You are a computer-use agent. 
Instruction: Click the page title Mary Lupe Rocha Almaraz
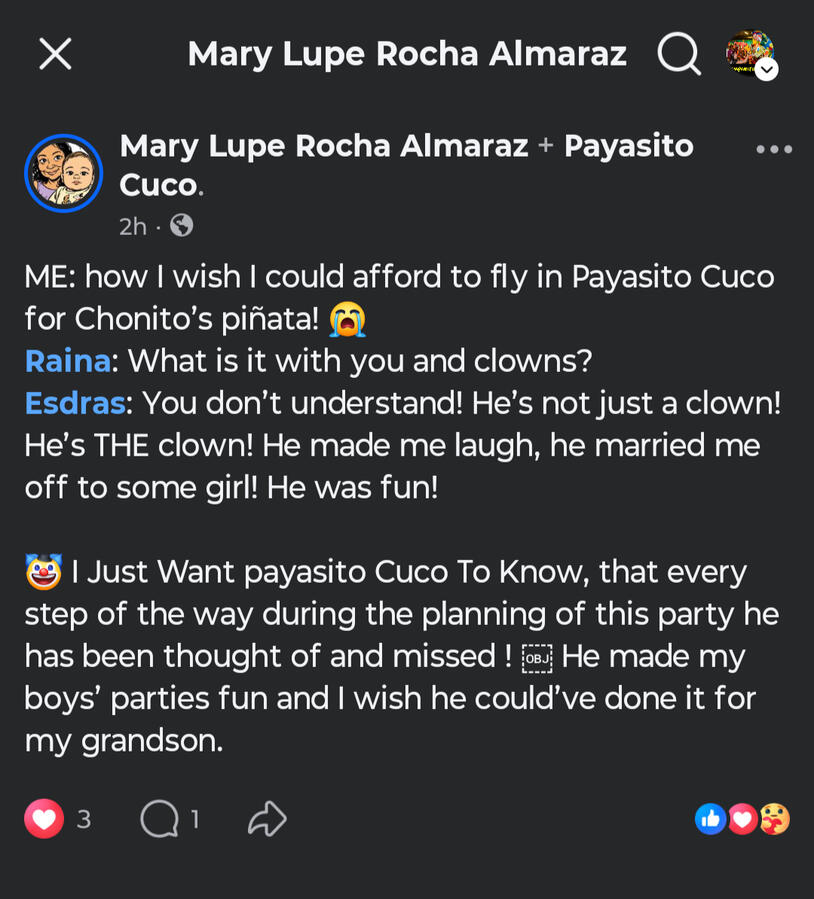pos(407,54)
